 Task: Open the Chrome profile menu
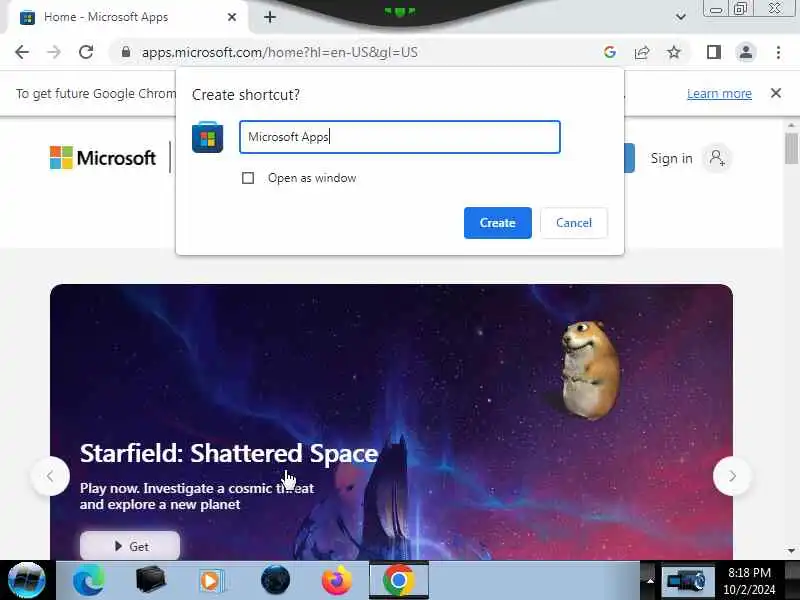(745, 52)
